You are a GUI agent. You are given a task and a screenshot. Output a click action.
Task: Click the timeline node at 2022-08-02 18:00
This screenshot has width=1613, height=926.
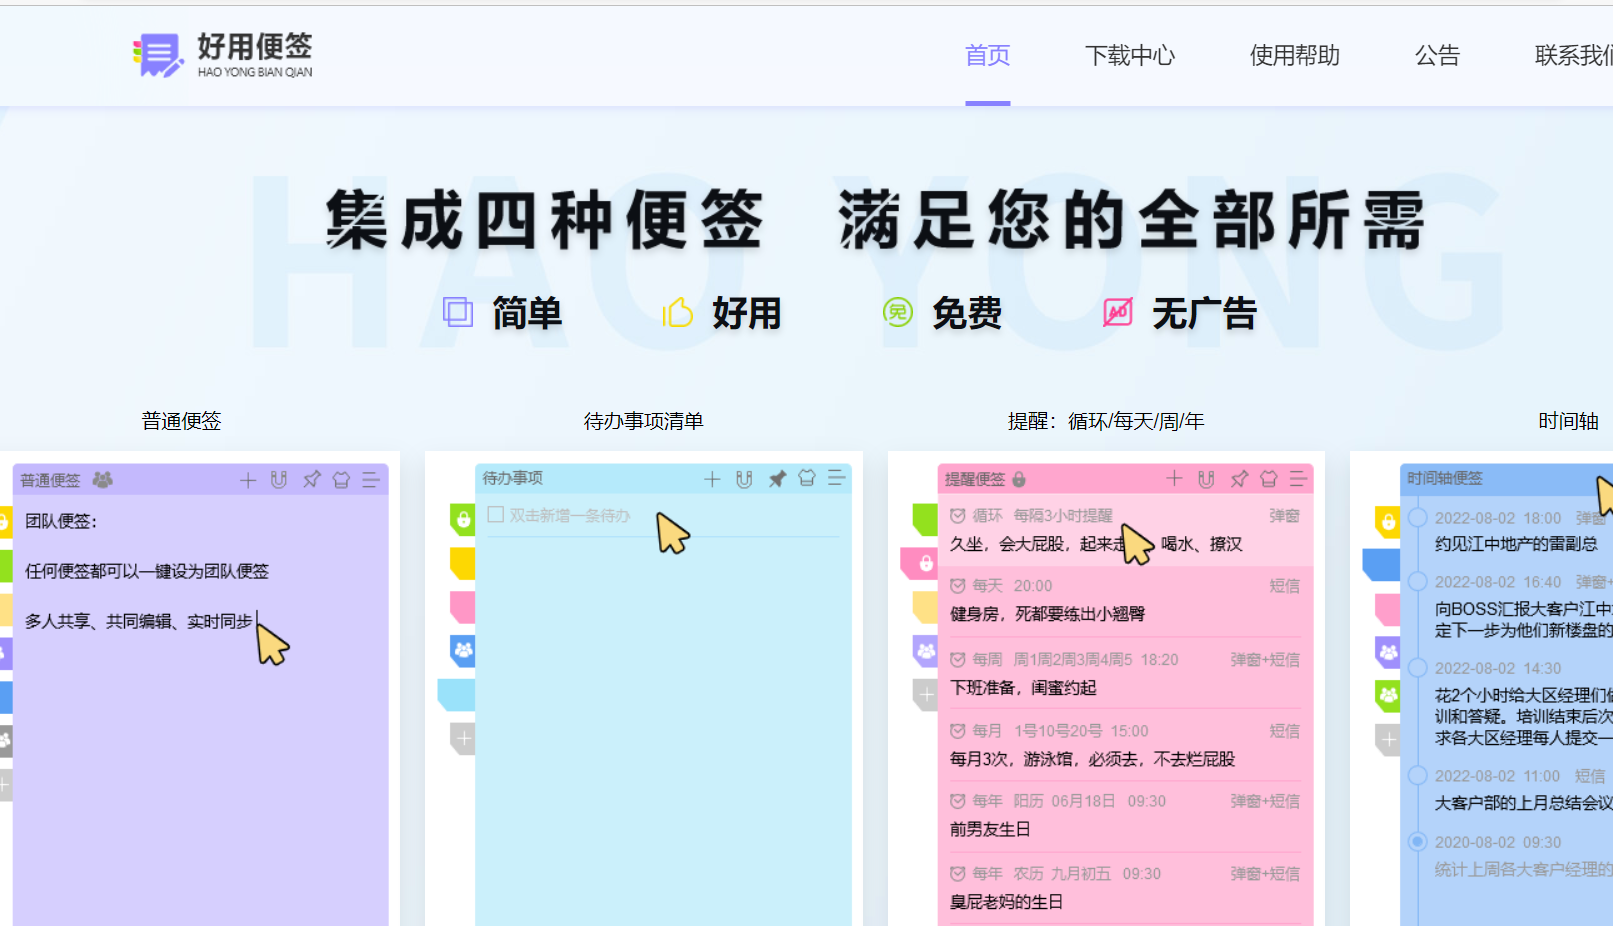pos(1417,517)
